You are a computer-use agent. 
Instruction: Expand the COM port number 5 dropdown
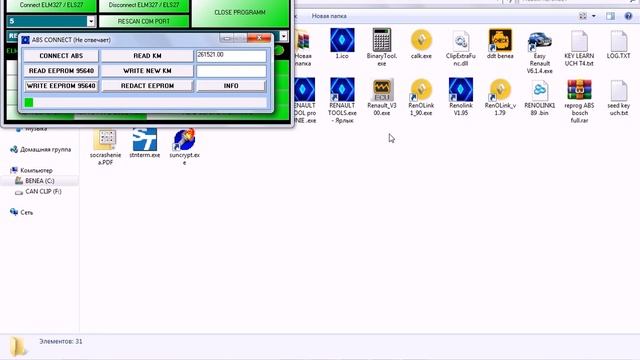pos(91,21)
